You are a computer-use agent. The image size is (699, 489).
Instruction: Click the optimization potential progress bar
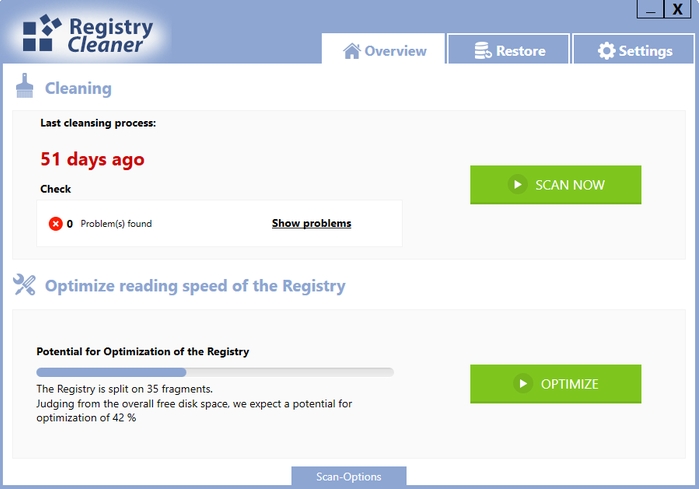pos(215,372)
